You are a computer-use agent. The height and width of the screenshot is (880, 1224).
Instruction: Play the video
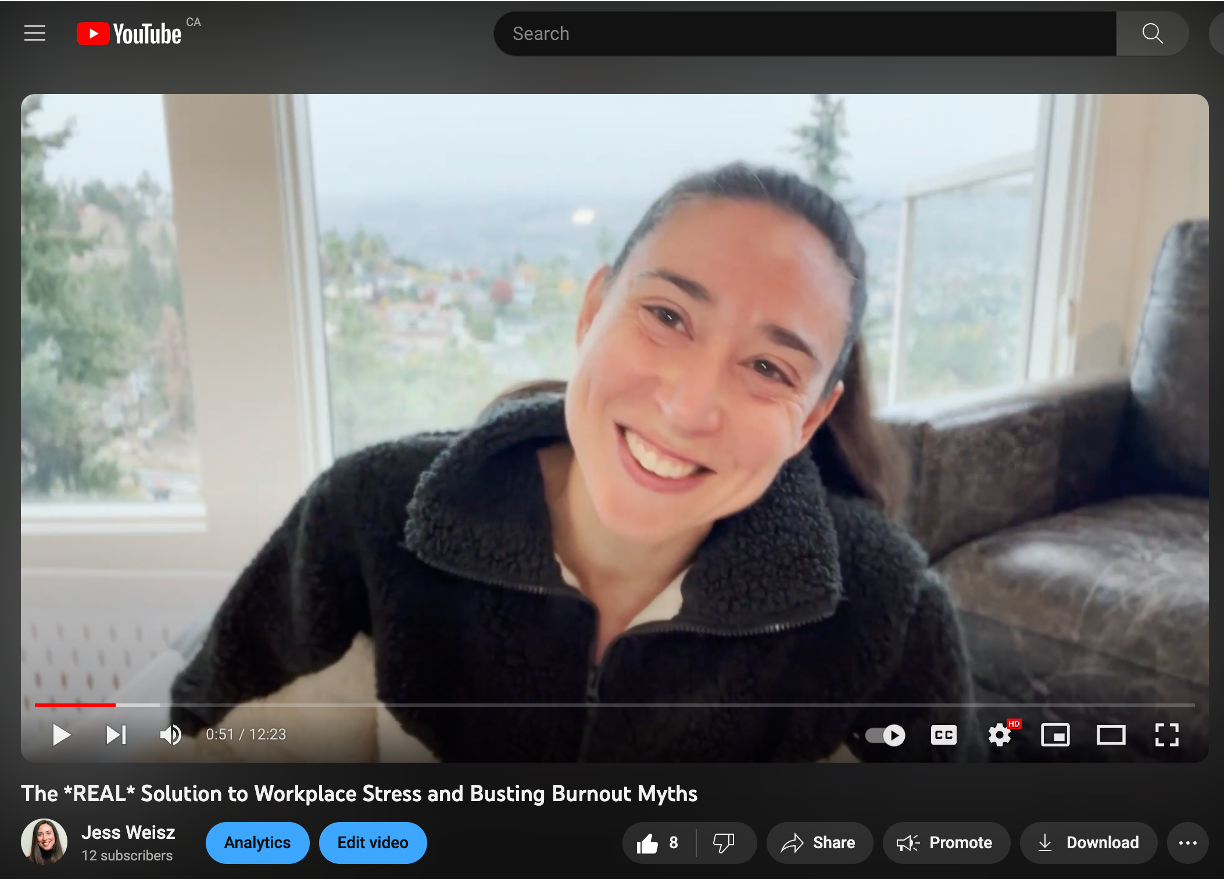point(61,735)
